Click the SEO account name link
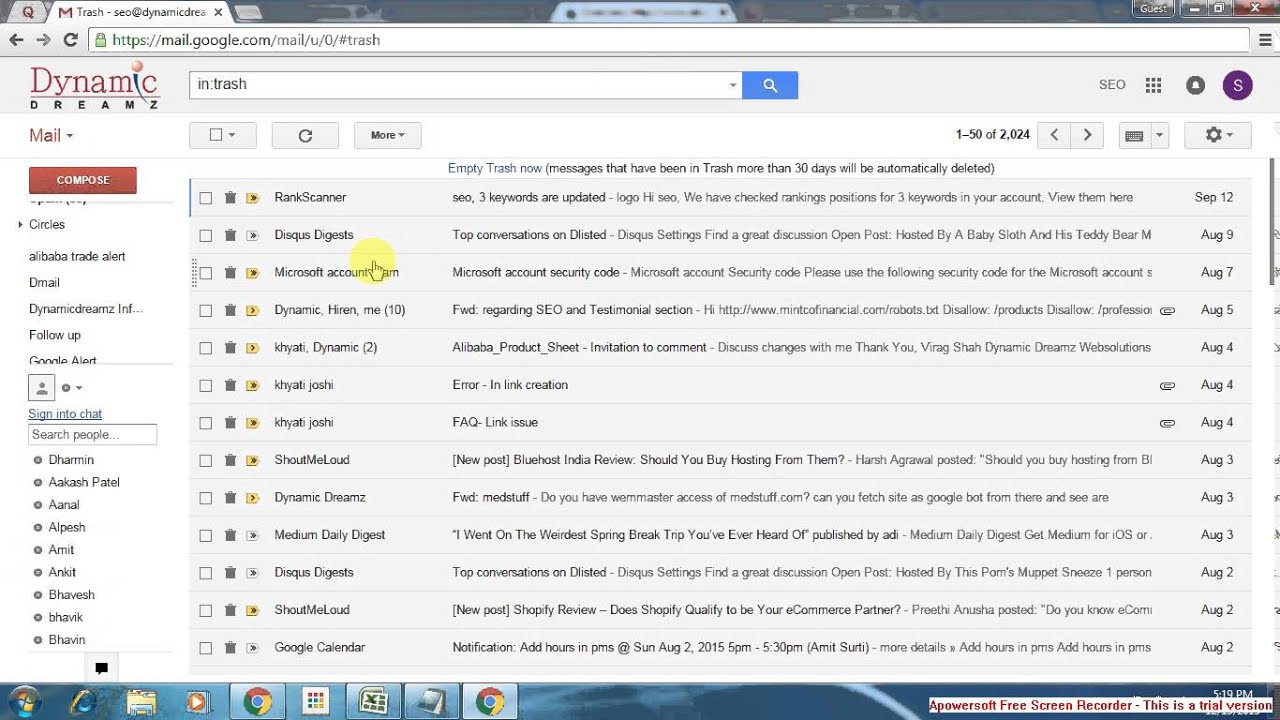The width and height of the screenshot is (1280, 720). [1112, 85]
